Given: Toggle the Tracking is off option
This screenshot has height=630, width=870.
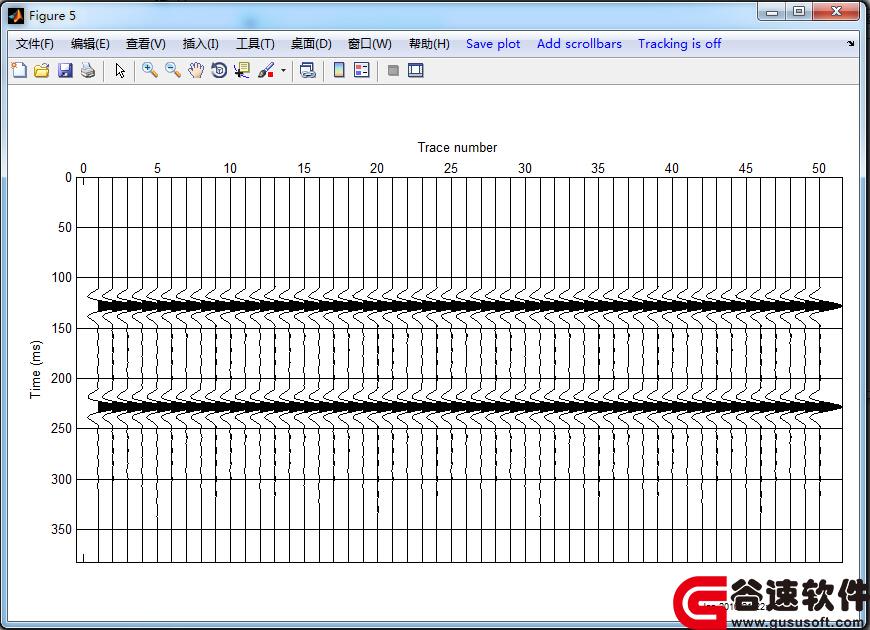Looking at the screenshot, I should (679, 44).
